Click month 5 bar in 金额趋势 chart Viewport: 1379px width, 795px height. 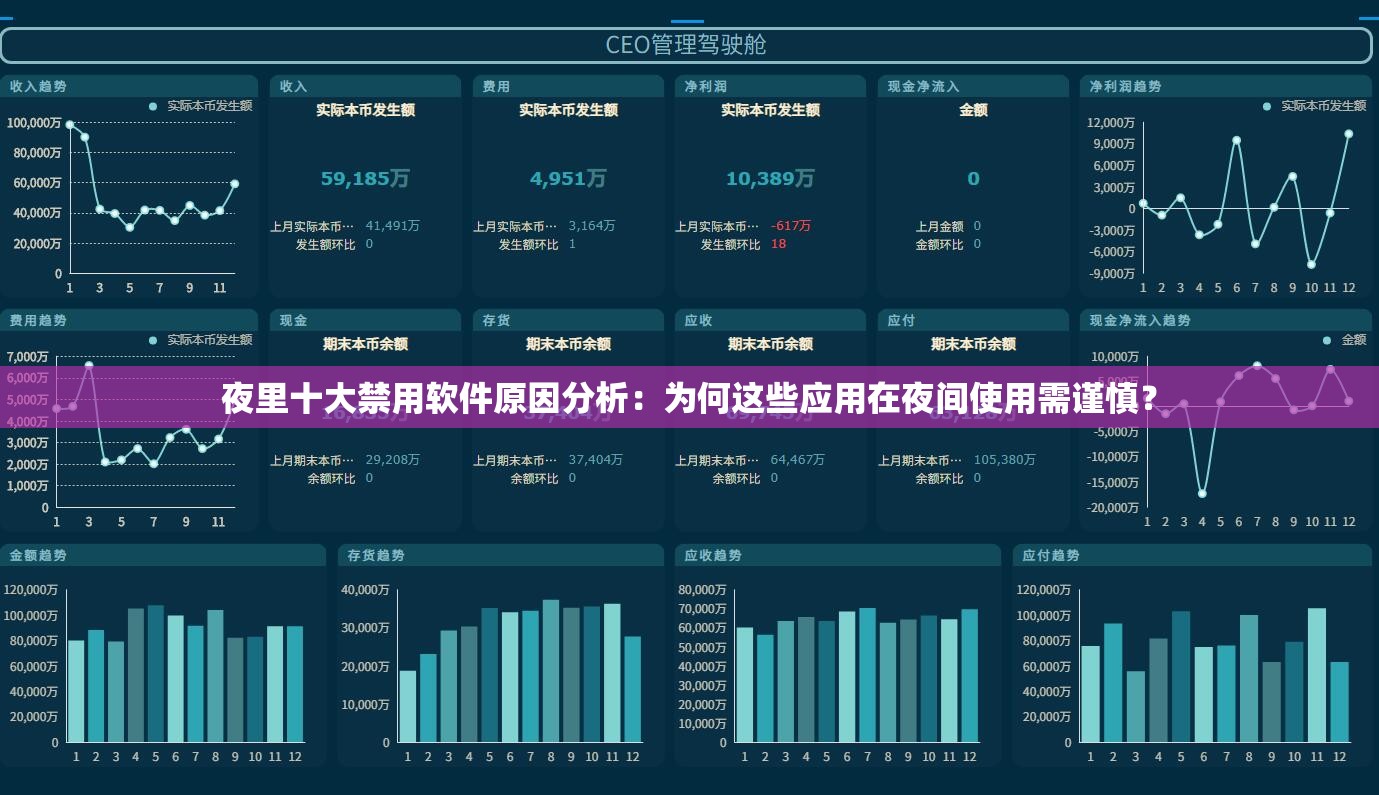pyautogui.click(x=156, y=674)
